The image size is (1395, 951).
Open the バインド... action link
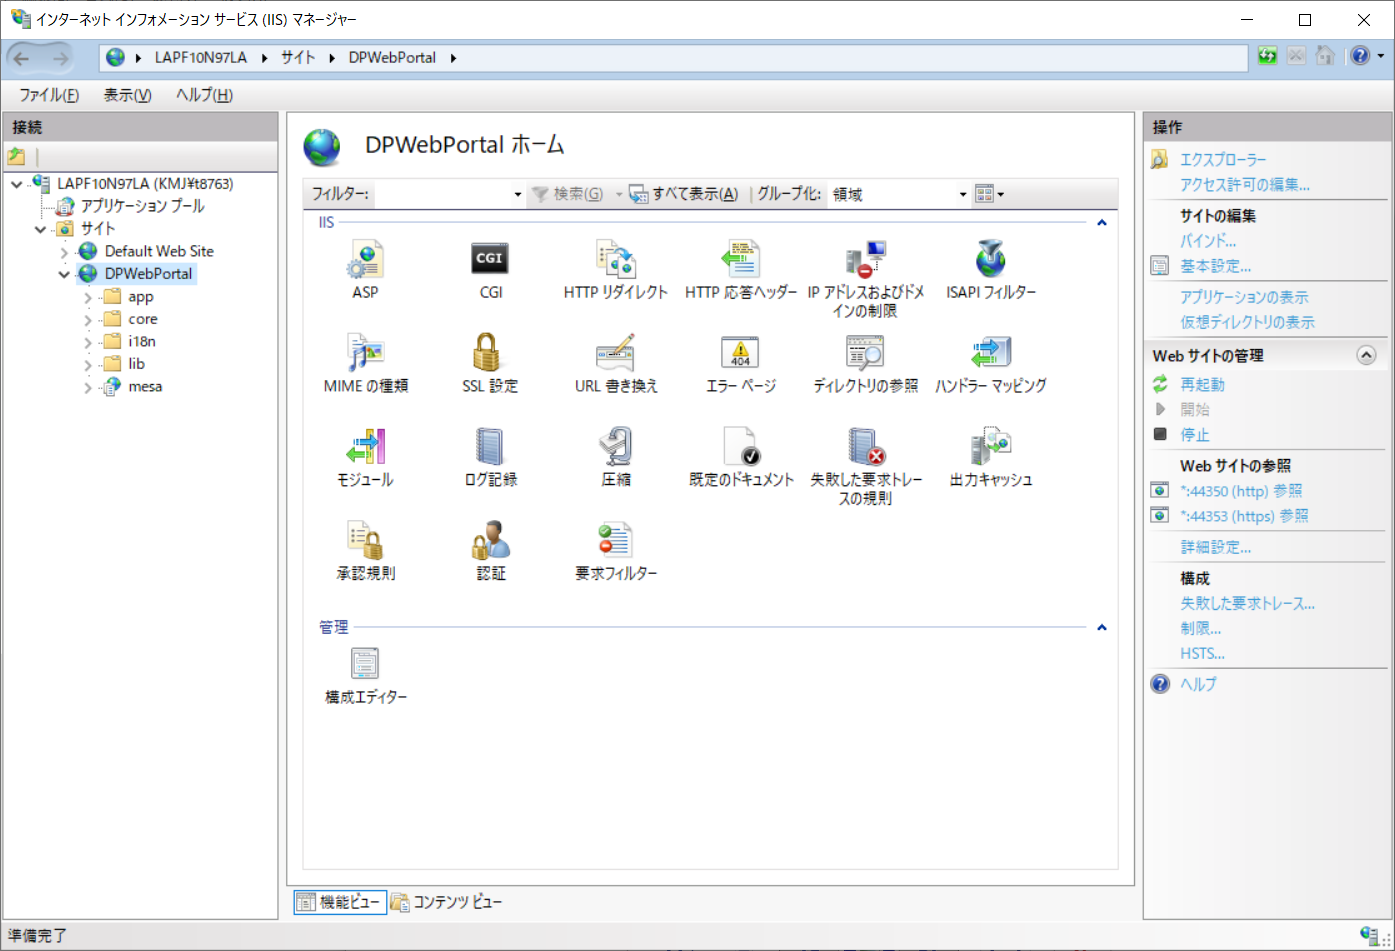coord(1208,241)
